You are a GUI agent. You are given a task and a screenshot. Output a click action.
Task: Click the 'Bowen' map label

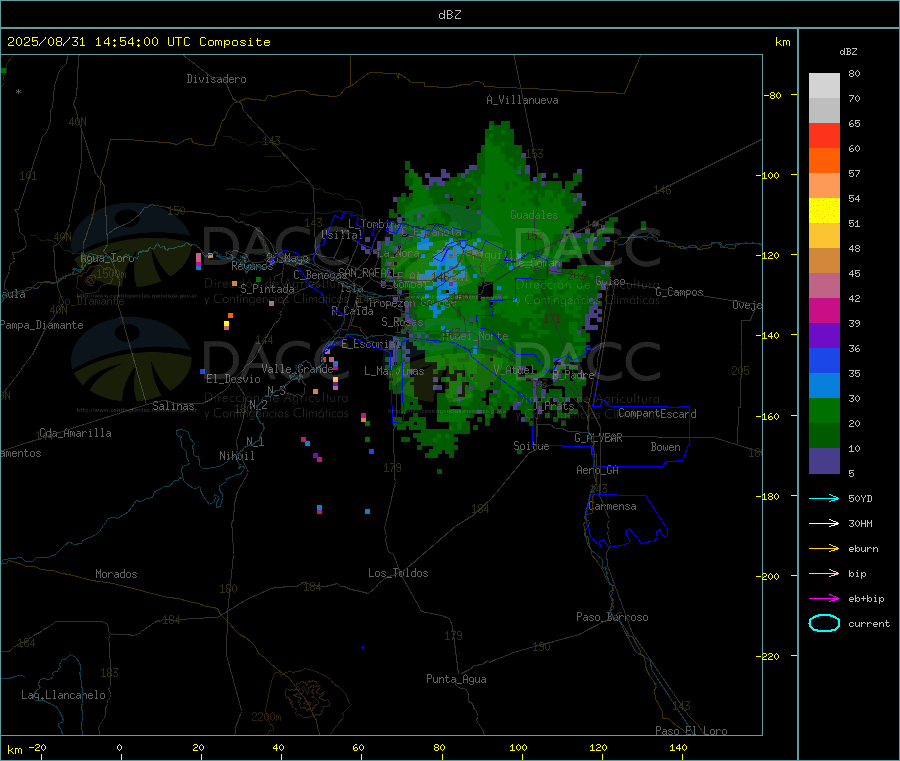[x=665, y=446]
